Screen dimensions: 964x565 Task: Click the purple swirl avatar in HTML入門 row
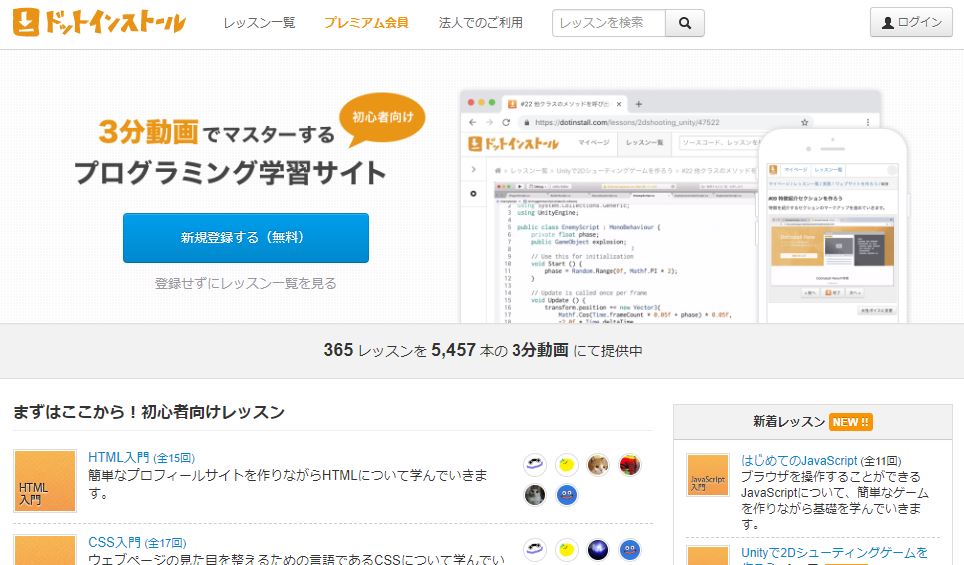click(x=536, y=464)
